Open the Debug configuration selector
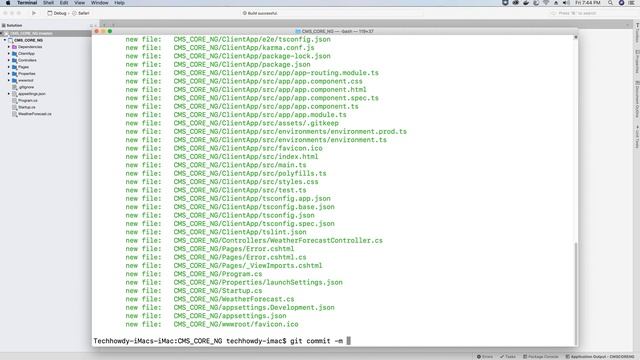Image resolution: width=640 pixels, height=360 pixels. 57,13
